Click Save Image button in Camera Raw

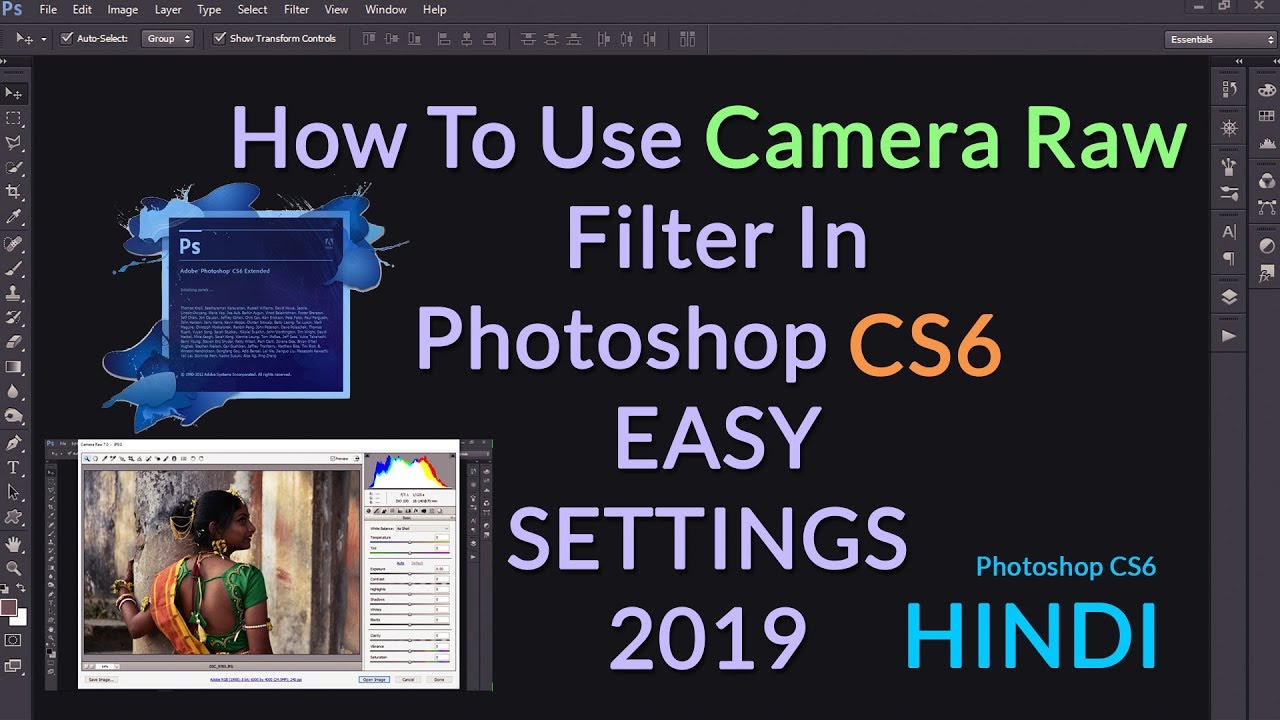click(101, 679)
